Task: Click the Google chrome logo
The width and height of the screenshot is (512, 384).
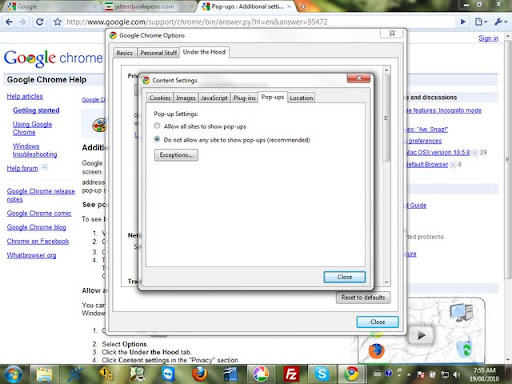Action: click(x=53, y=58)
